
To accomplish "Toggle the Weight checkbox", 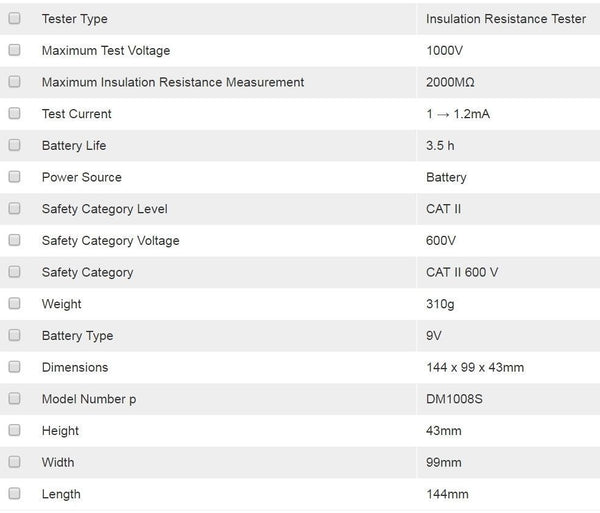I will click(14, 304).
